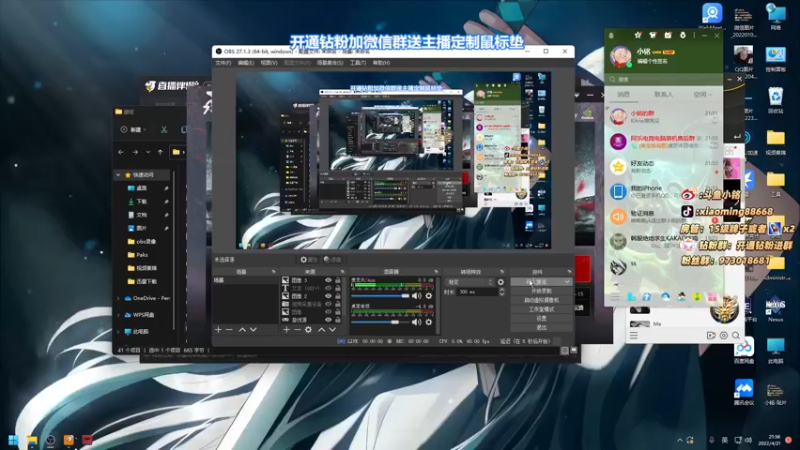This screenshot has width=800, height=450.
Task: Open OBS settings with the 设置 button
Action: point(541,318)
